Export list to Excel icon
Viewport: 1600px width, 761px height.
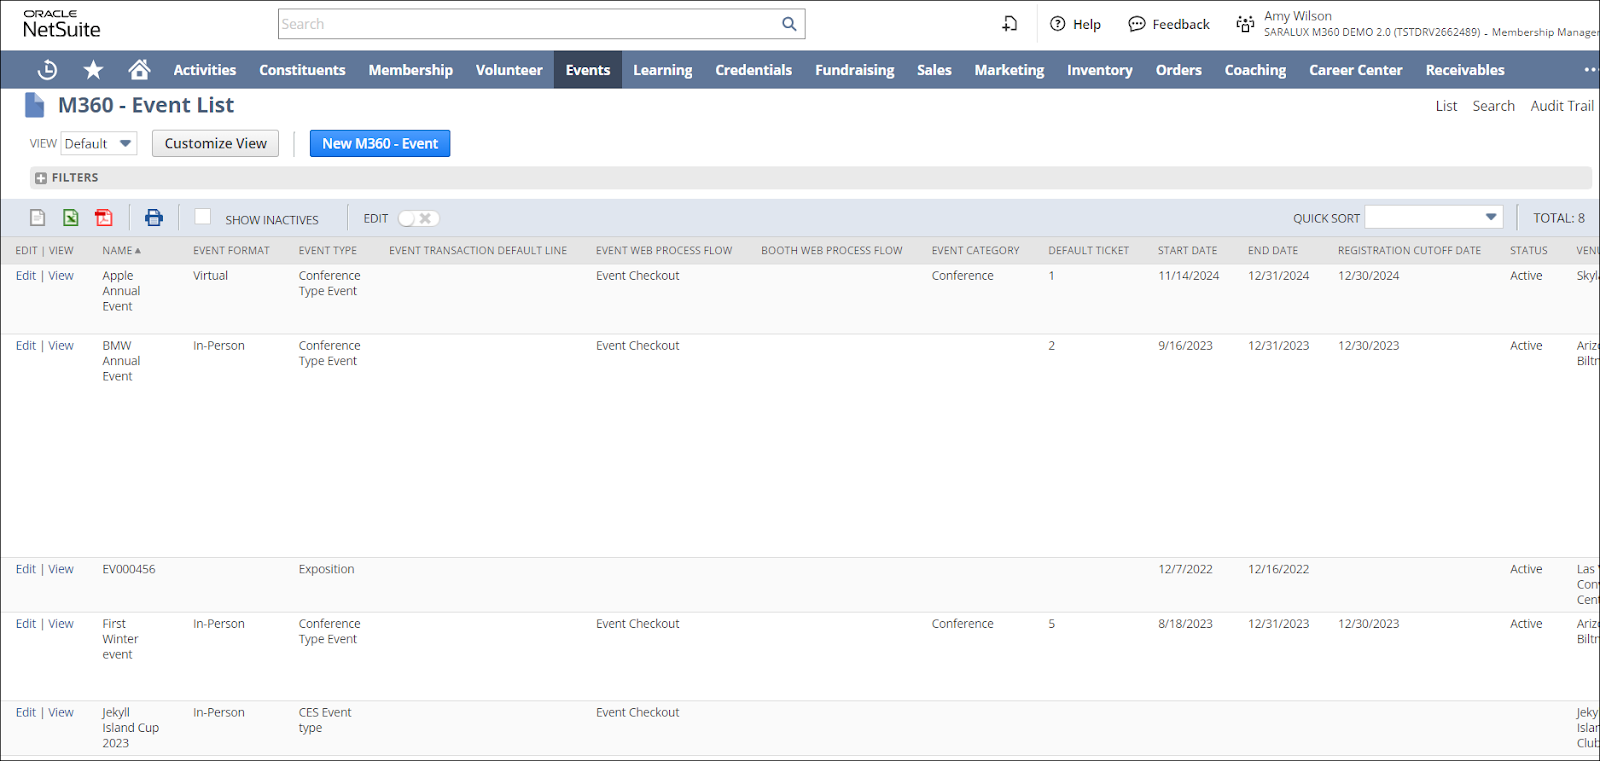tap(71, 218)
